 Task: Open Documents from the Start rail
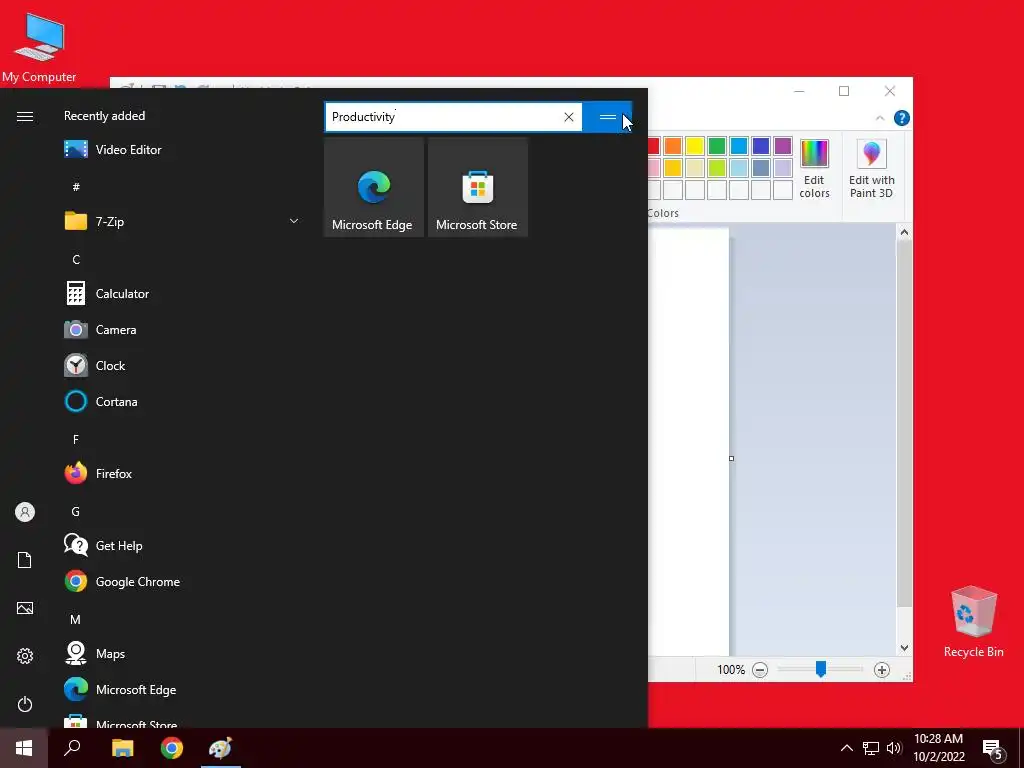pos(25,560)
